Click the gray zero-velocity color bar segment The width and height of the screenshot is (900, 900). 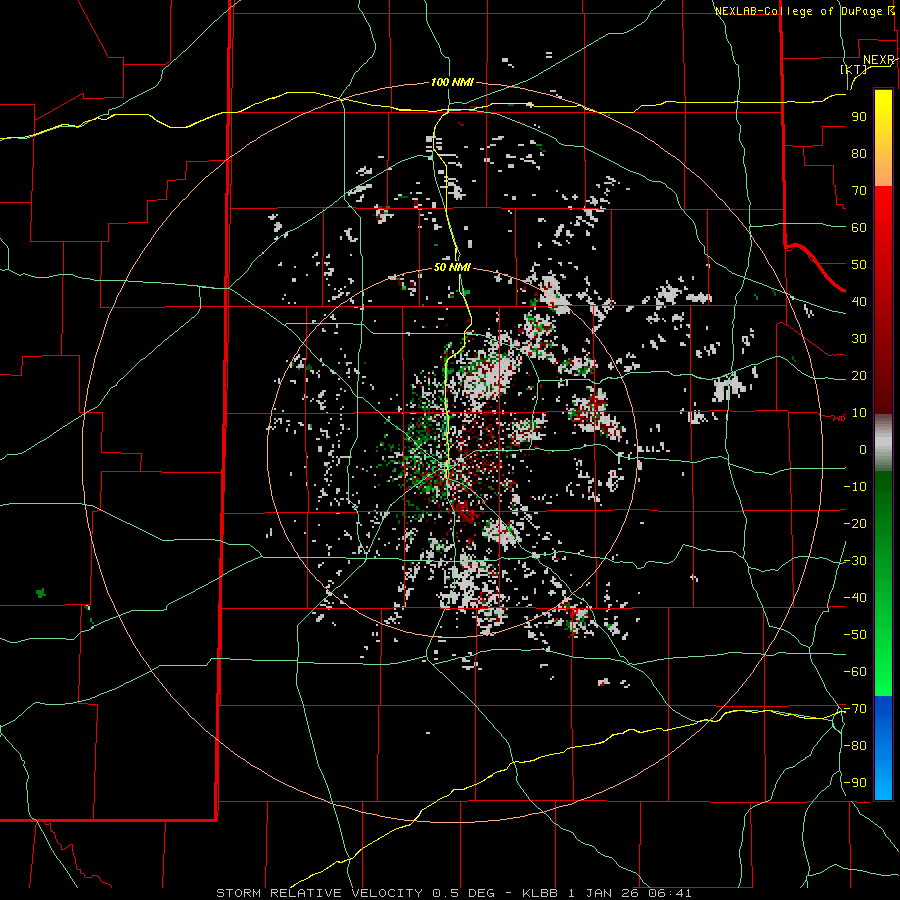pos(883,443)
